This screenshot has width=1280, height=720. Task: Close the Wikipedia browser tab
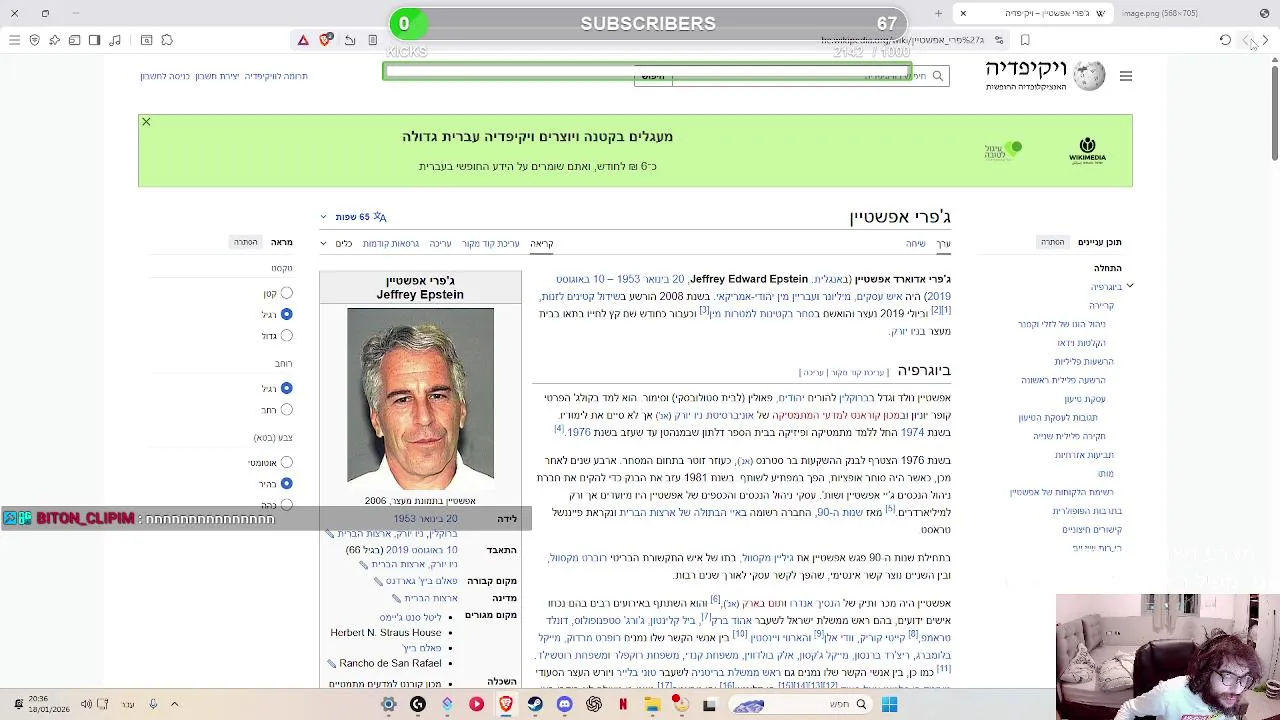[963, 13]
